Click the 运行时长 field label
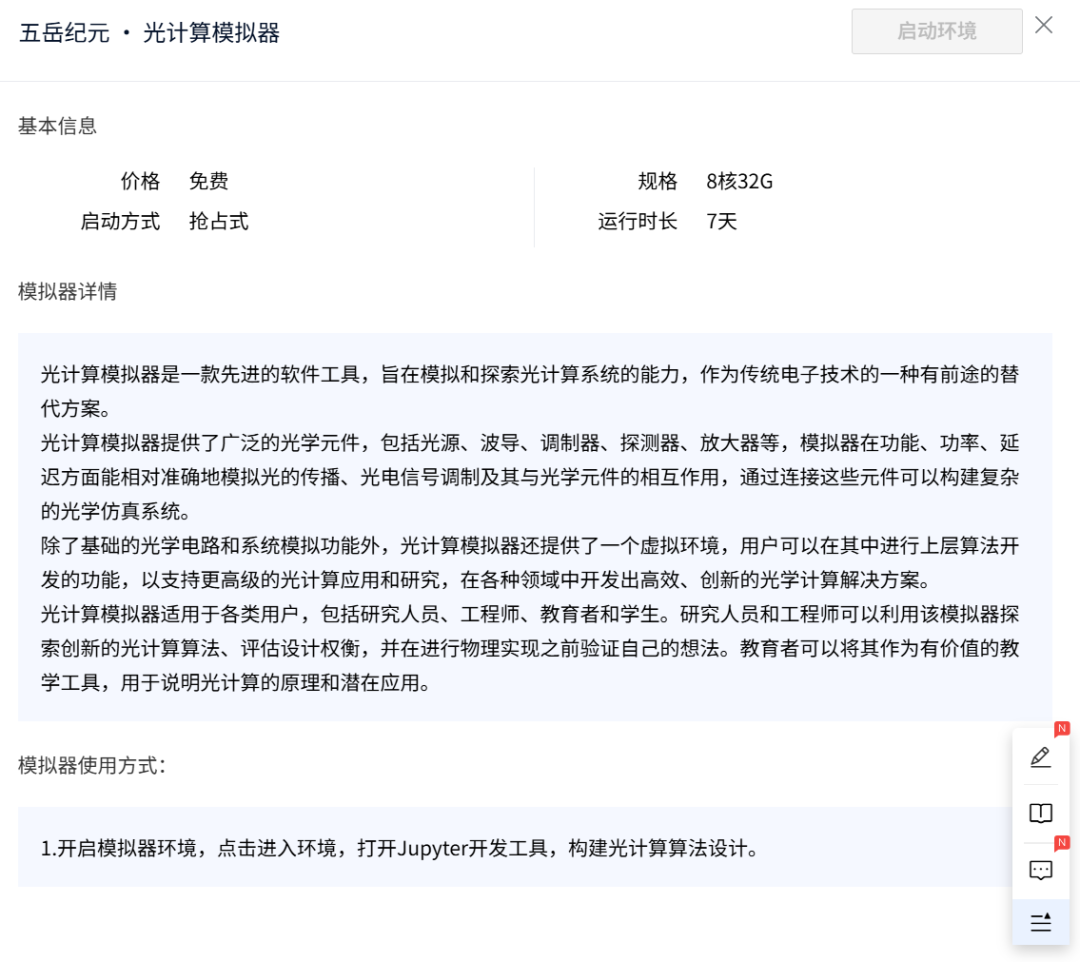 [637, 221]
